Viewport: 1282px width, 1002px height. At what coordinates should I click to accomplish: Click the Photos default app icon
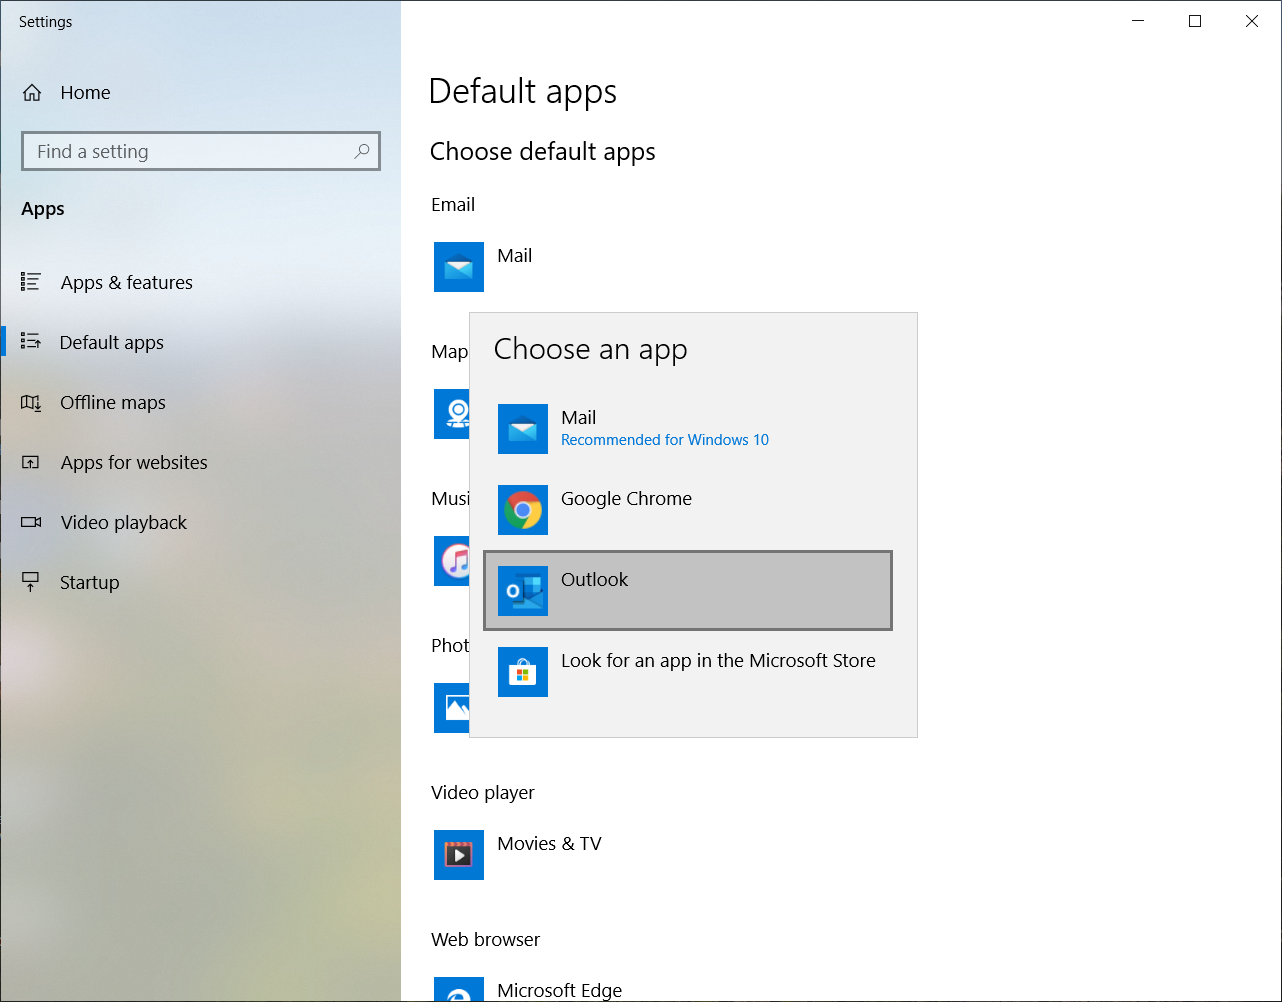pos(451,708)
